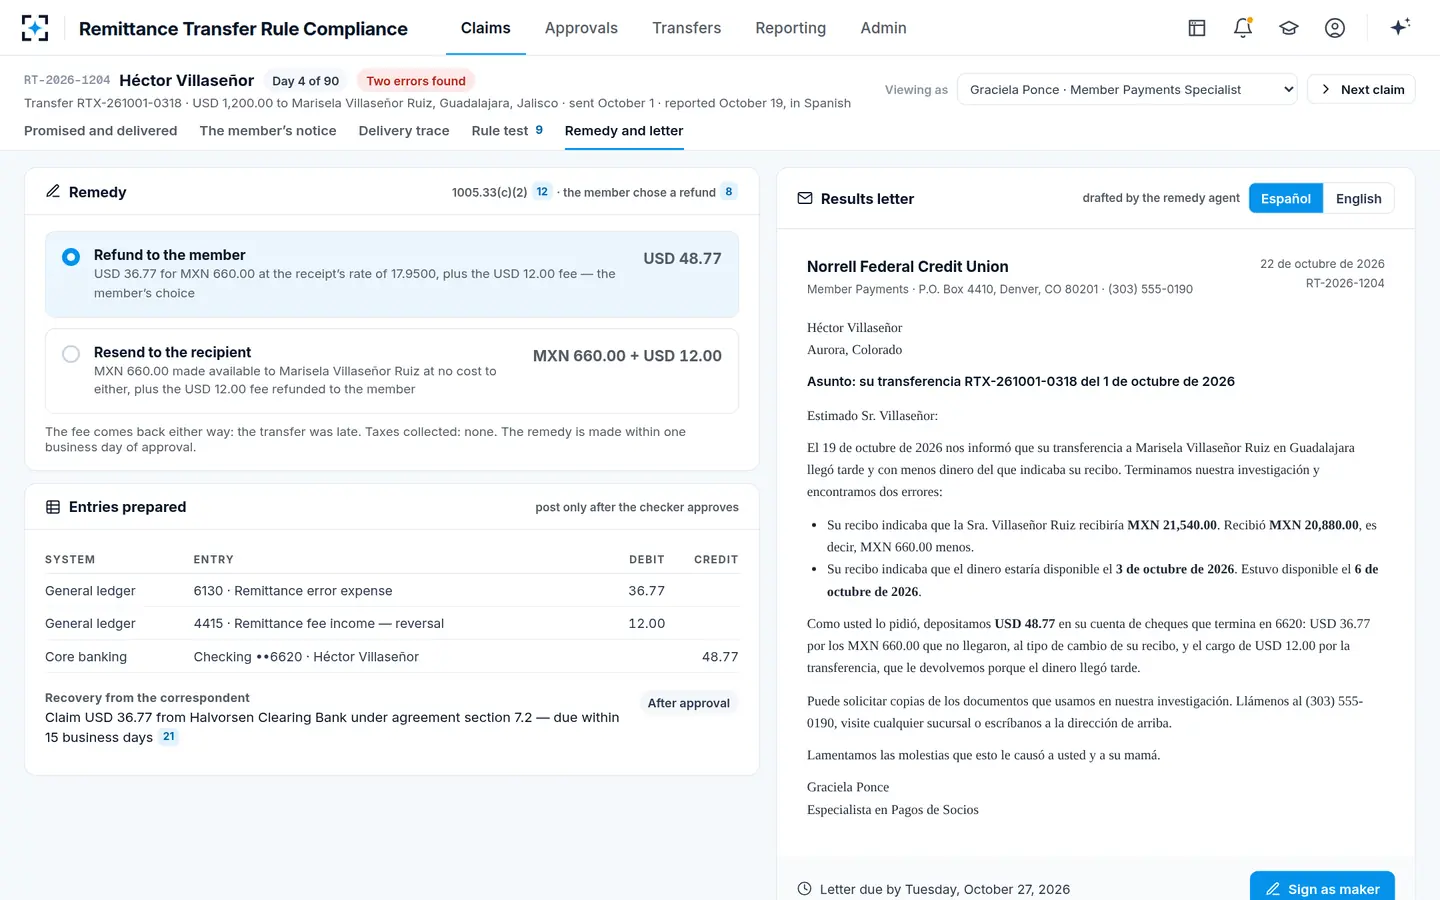Go to the Admin tab

pos(884,28)
